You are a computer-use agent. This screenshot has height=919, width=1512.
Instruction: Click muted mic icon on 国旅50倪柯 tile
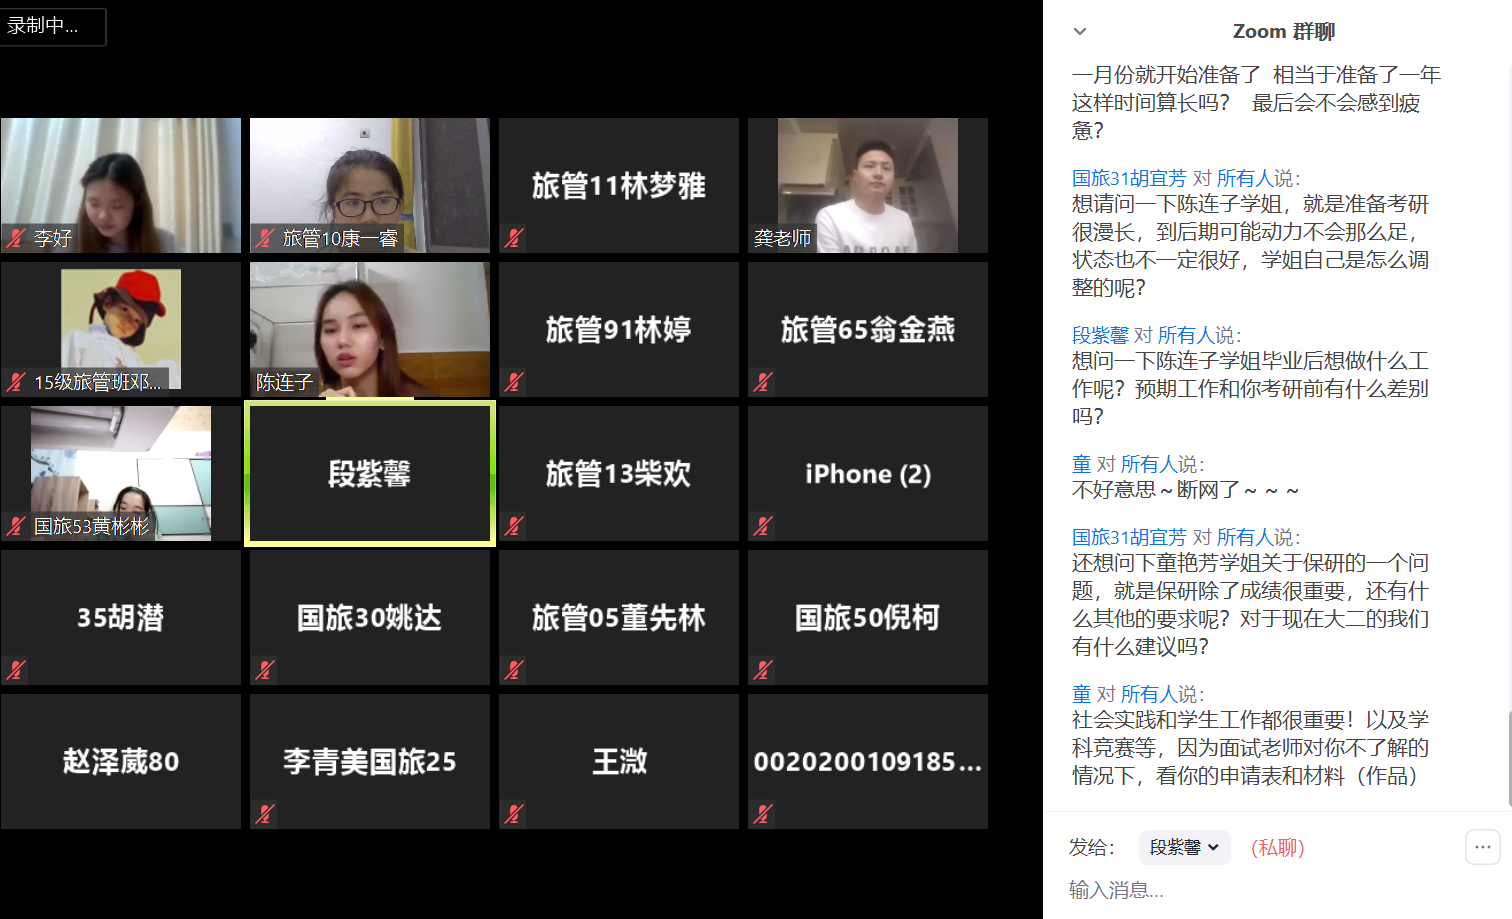[763, 670]
